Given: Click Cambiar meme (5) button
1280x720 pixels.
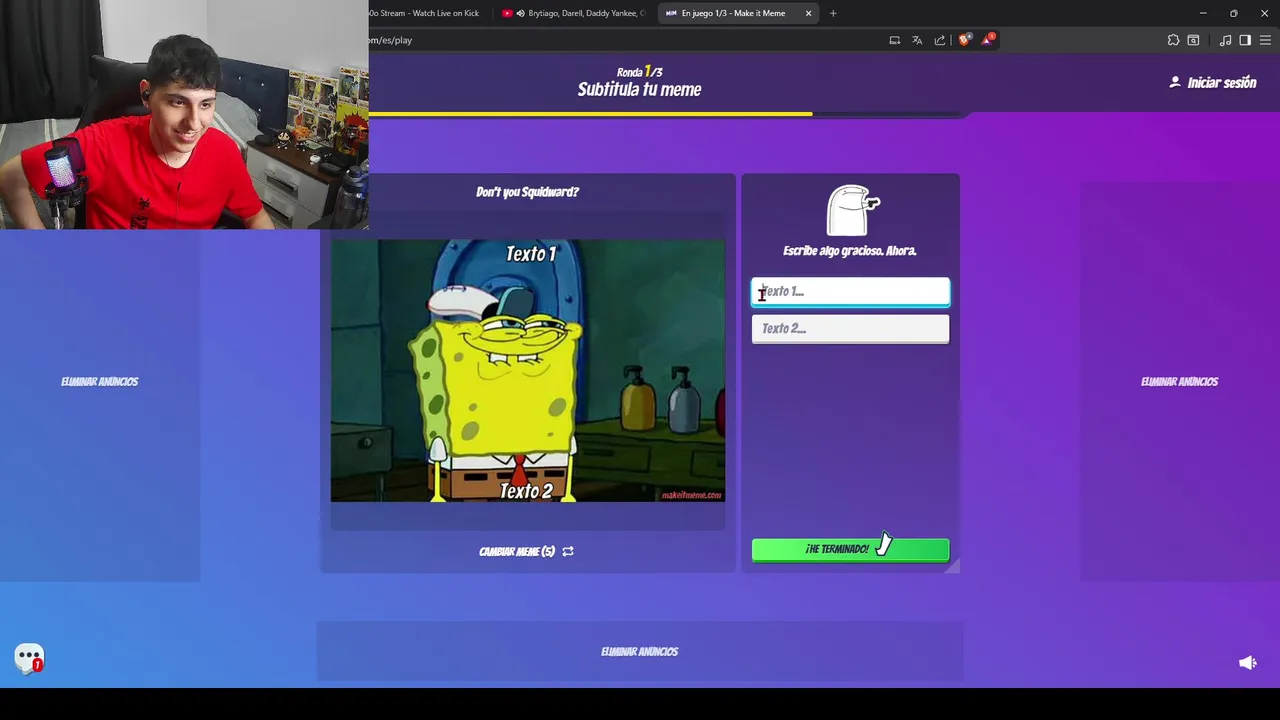Looking at the screenshot, I should pyautogui.click(x=526, y=551).
